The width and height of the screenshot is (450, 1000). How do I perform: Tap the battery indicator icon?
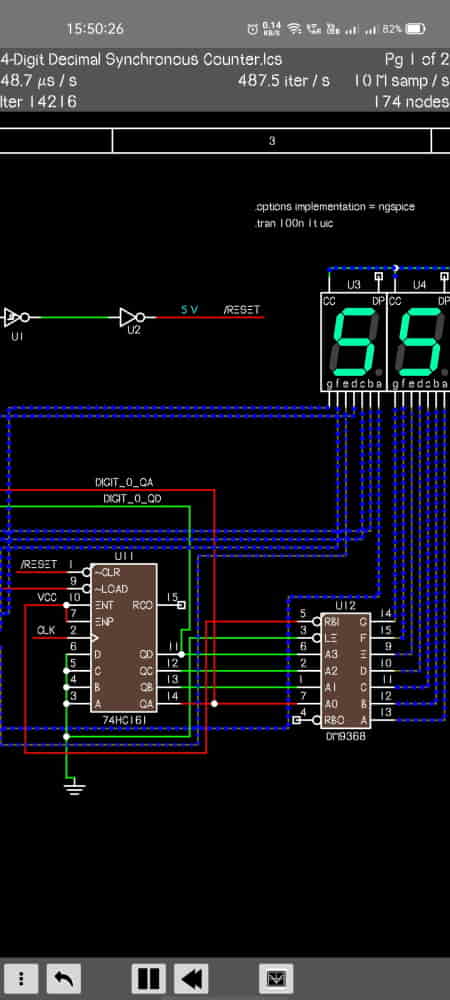point(416,29)
